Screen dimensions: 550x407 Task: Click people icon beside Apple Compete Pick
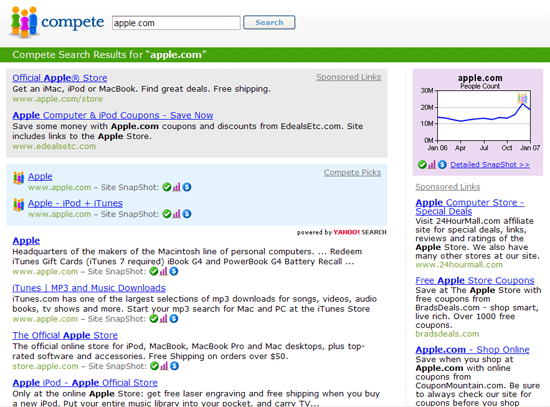pyautogui.click(x=19, y=178)
